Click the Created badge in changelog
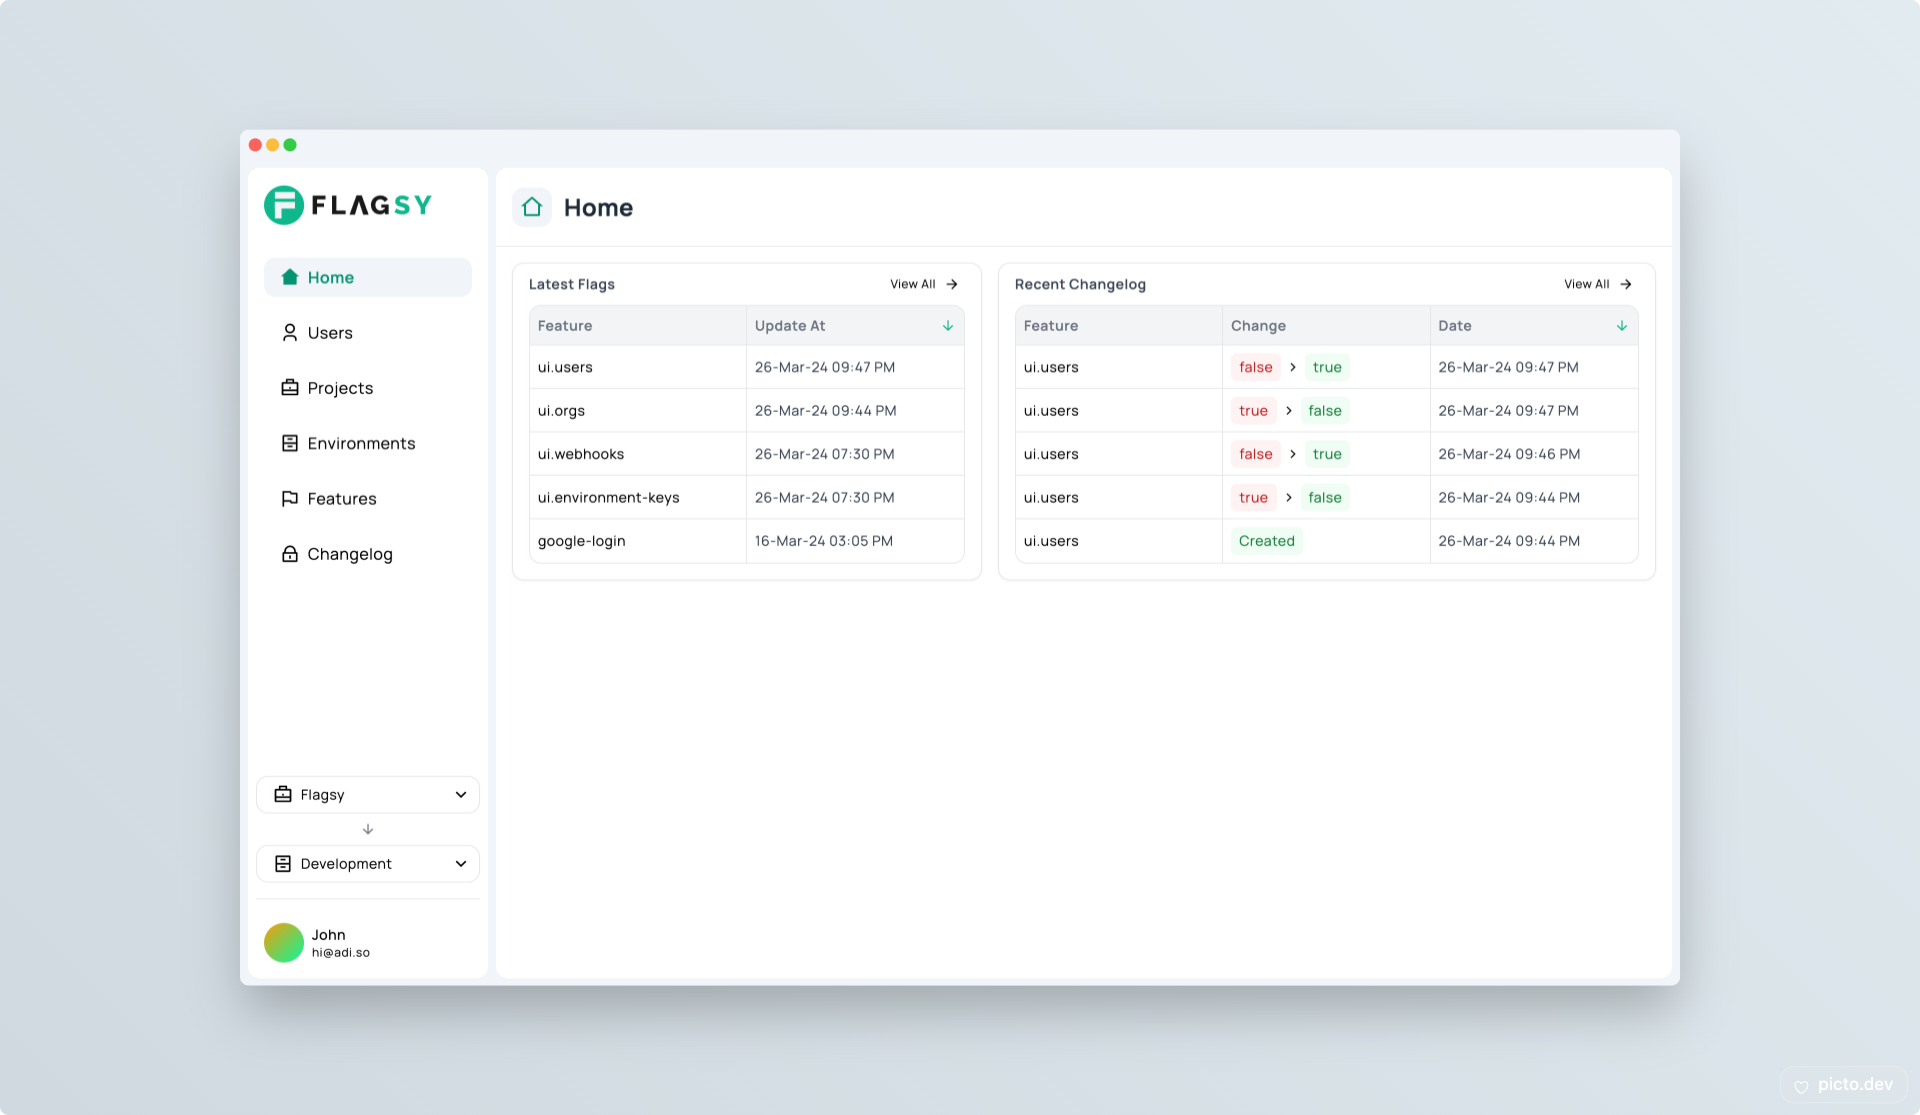This screenshot has height=1115, width=1920. coord(1266,541)
